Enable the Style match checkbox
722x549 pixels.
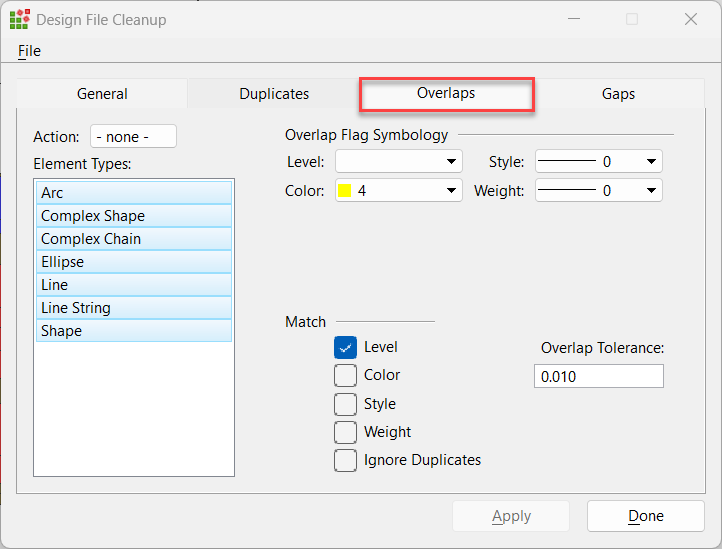pos(345,404)
